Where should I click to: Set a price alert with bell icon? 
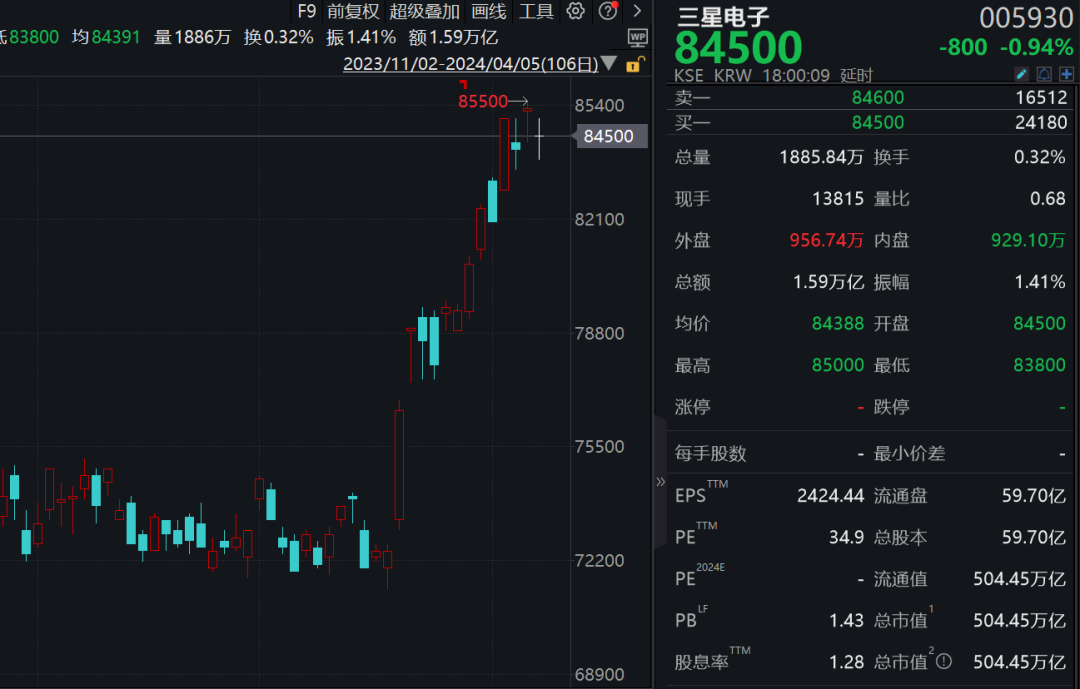pyautogui.click(x=1044, y=74)
